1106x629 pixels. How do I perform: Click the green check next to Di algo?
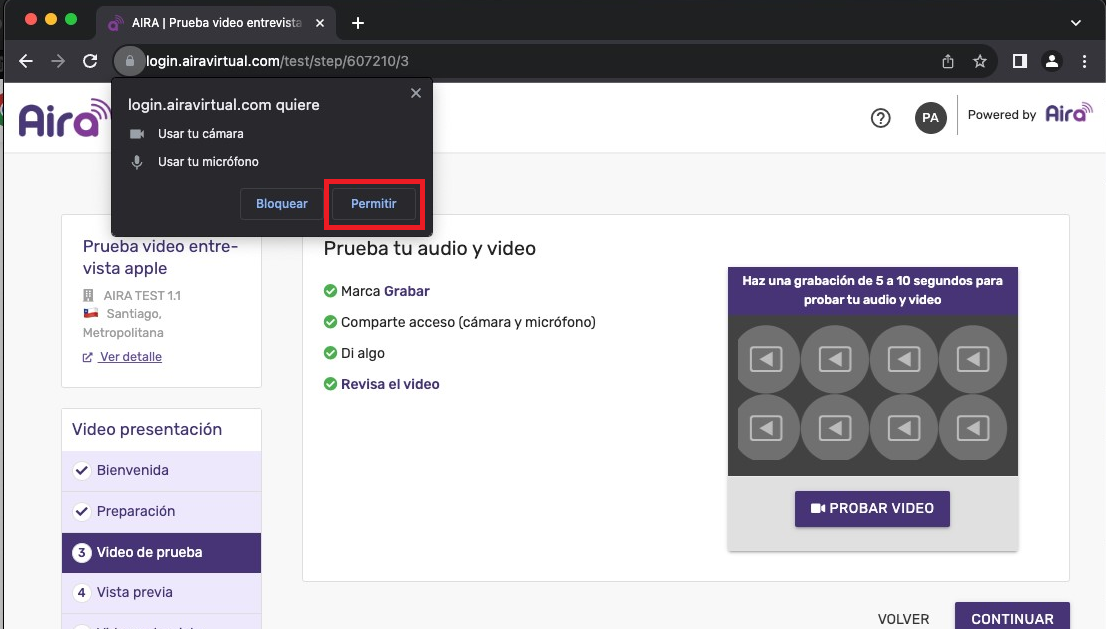[x=329, y=353]
